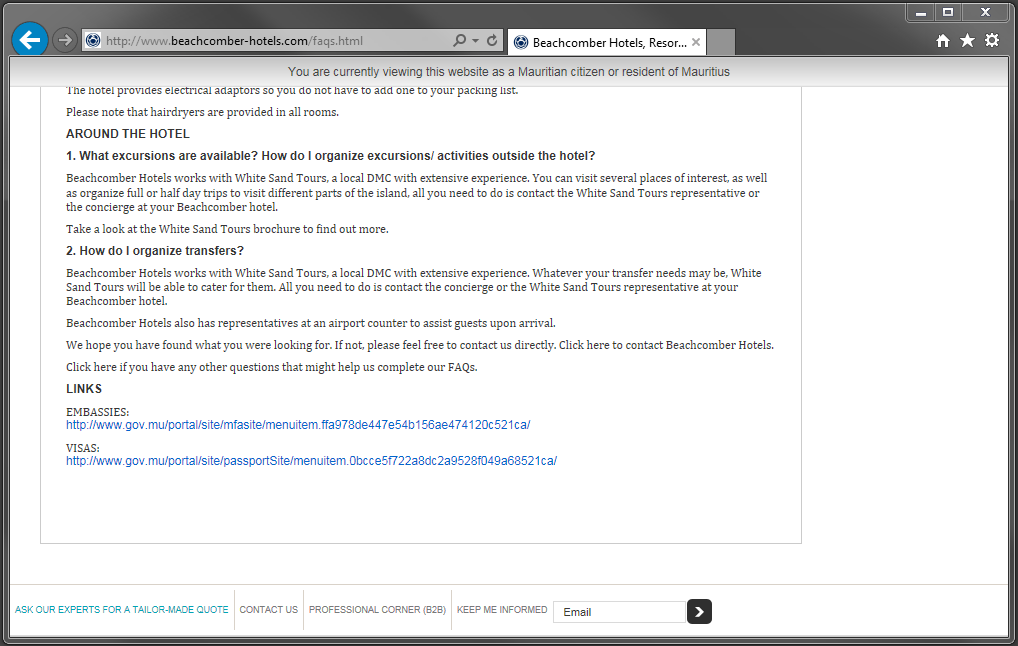Minimize the browser window
This screenshot has height=646, width=1018.
click(921, 12)
